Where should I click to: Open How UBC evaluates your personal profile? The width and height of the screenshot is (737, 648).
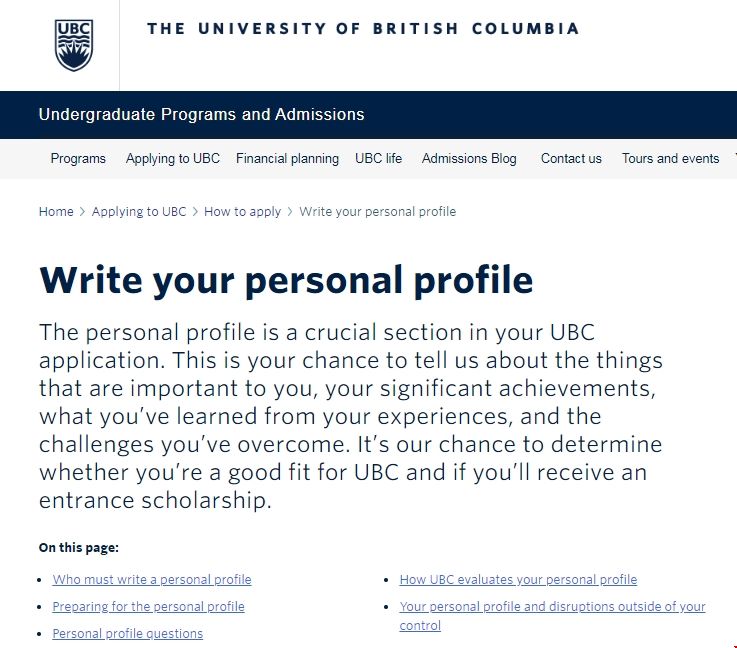[x=518, y=579]
